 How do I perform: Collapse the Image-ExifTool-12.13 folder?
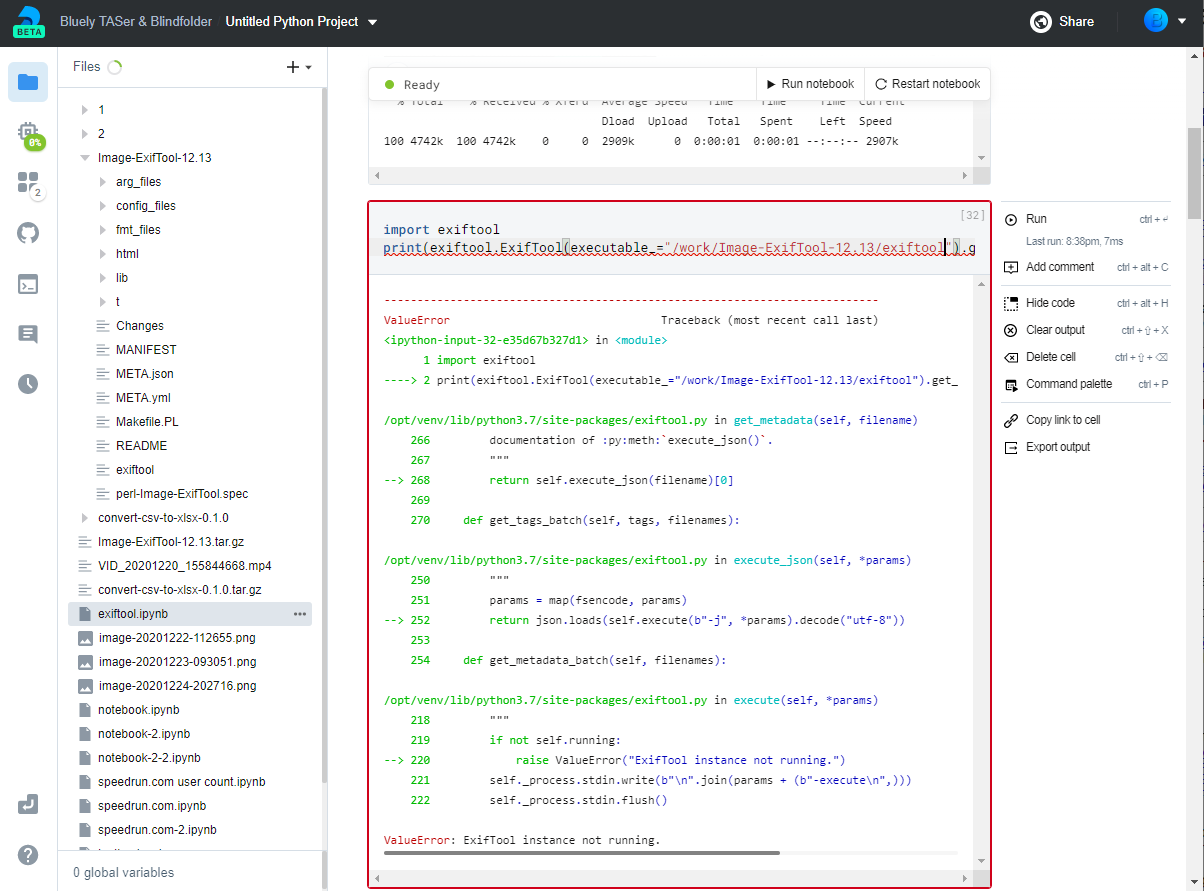pyautogui.click(x=84, y=157)
